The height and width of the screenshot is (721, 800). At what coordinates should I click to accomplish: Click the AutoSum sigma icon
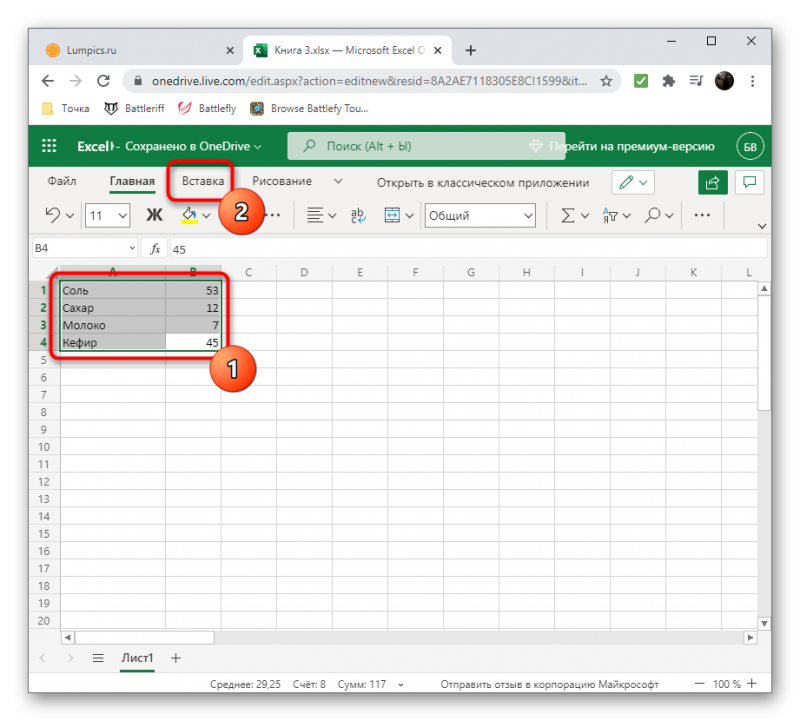(x=567, y=215)
